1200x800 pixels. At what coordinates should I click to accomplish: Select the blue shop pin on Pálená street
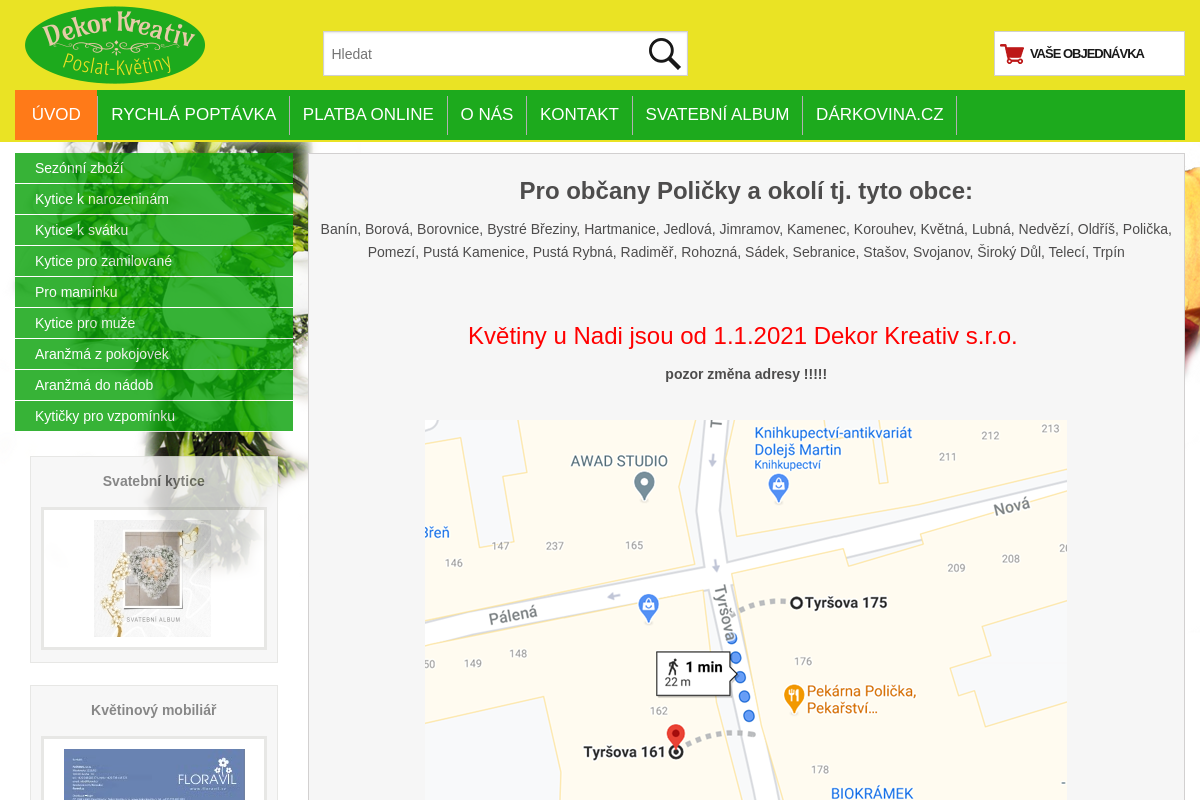click(x=648, y=607)
